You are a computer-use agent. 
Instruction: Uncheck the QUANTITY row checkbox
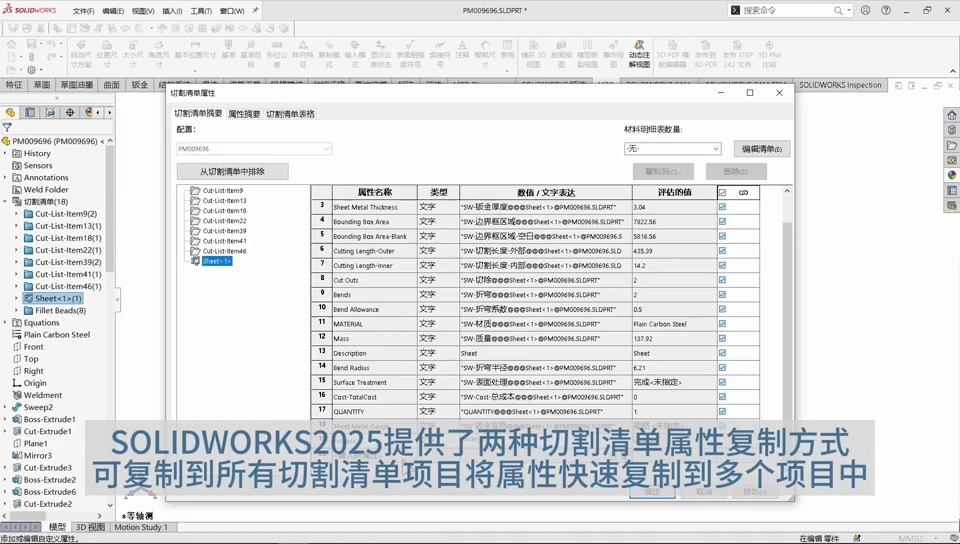pos(722,411)
